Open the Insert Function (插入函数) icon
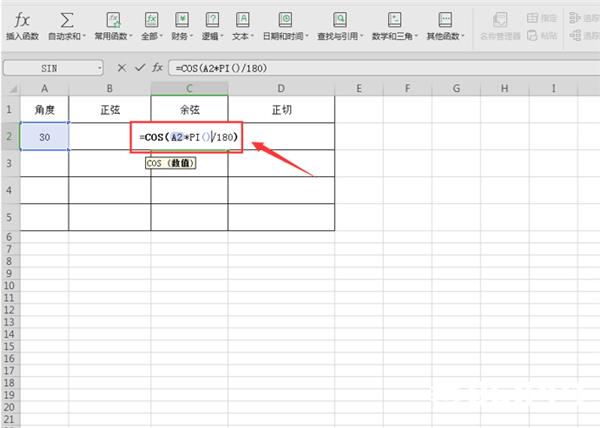The height and width of the screenshot is (428, 600). (22, 20)
